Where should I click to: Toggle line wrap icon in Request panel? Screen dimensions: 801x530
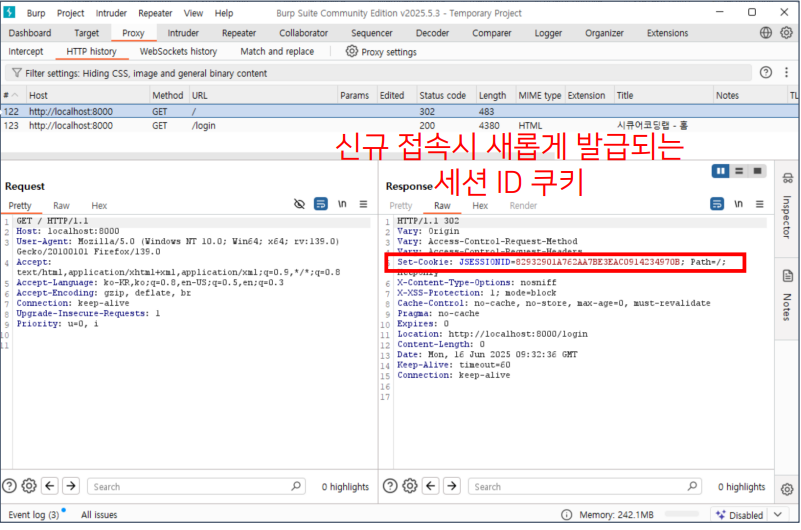[x=321, y=204]
